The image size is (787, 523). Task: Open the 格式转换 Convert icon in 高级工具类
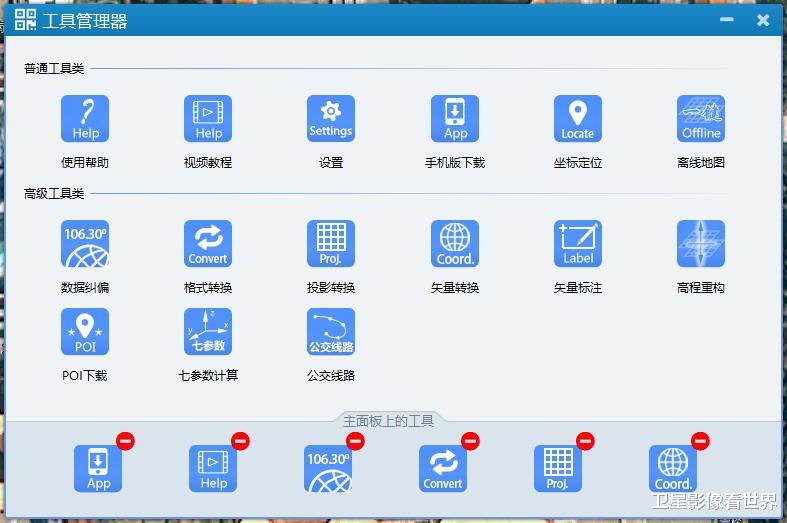pos(208,243)
